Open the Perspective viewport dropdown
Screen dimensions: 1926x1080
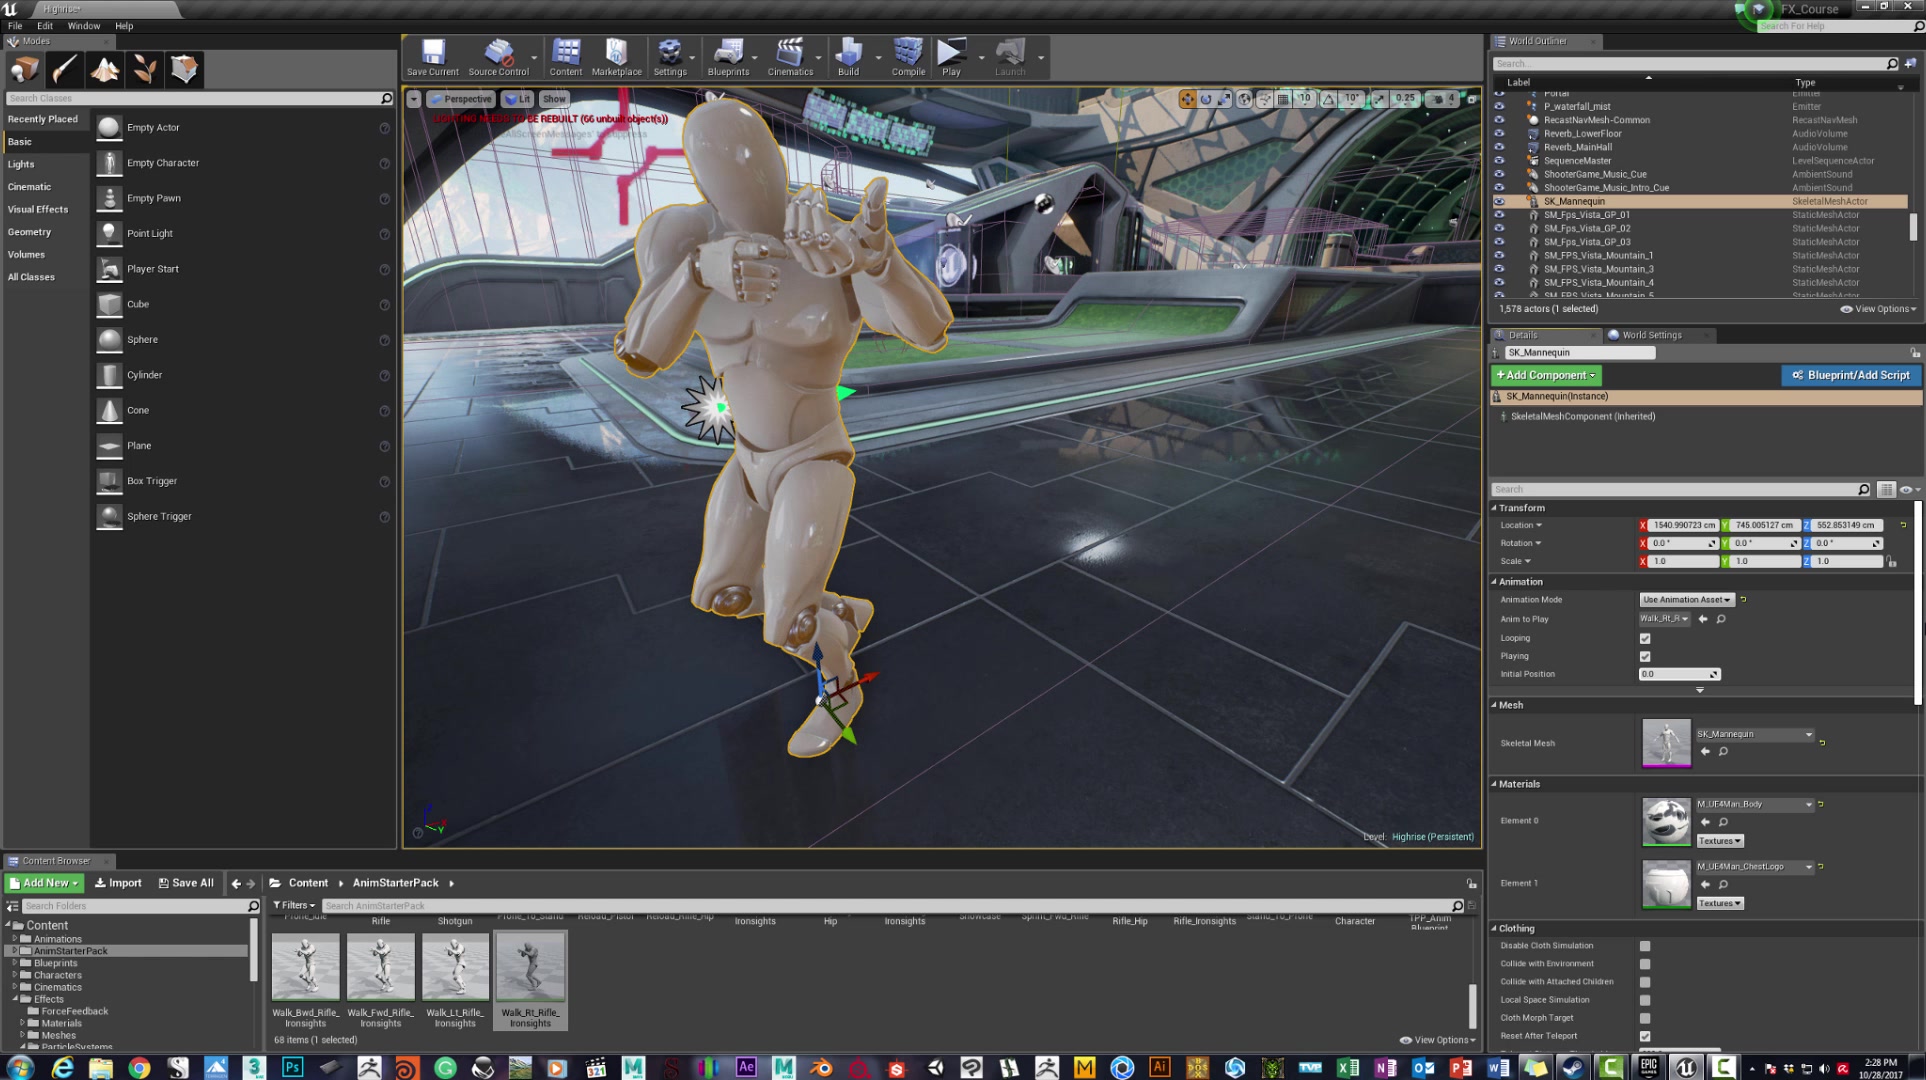461,99
